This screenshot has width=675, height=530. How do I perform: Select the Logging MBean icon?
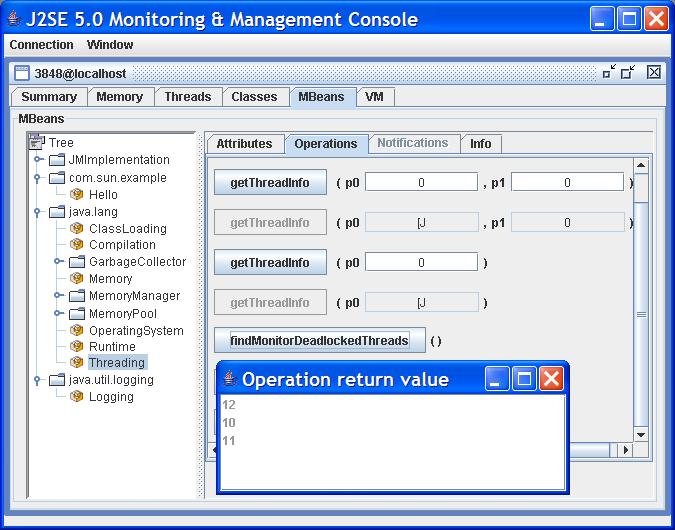(x=76, y=397)
